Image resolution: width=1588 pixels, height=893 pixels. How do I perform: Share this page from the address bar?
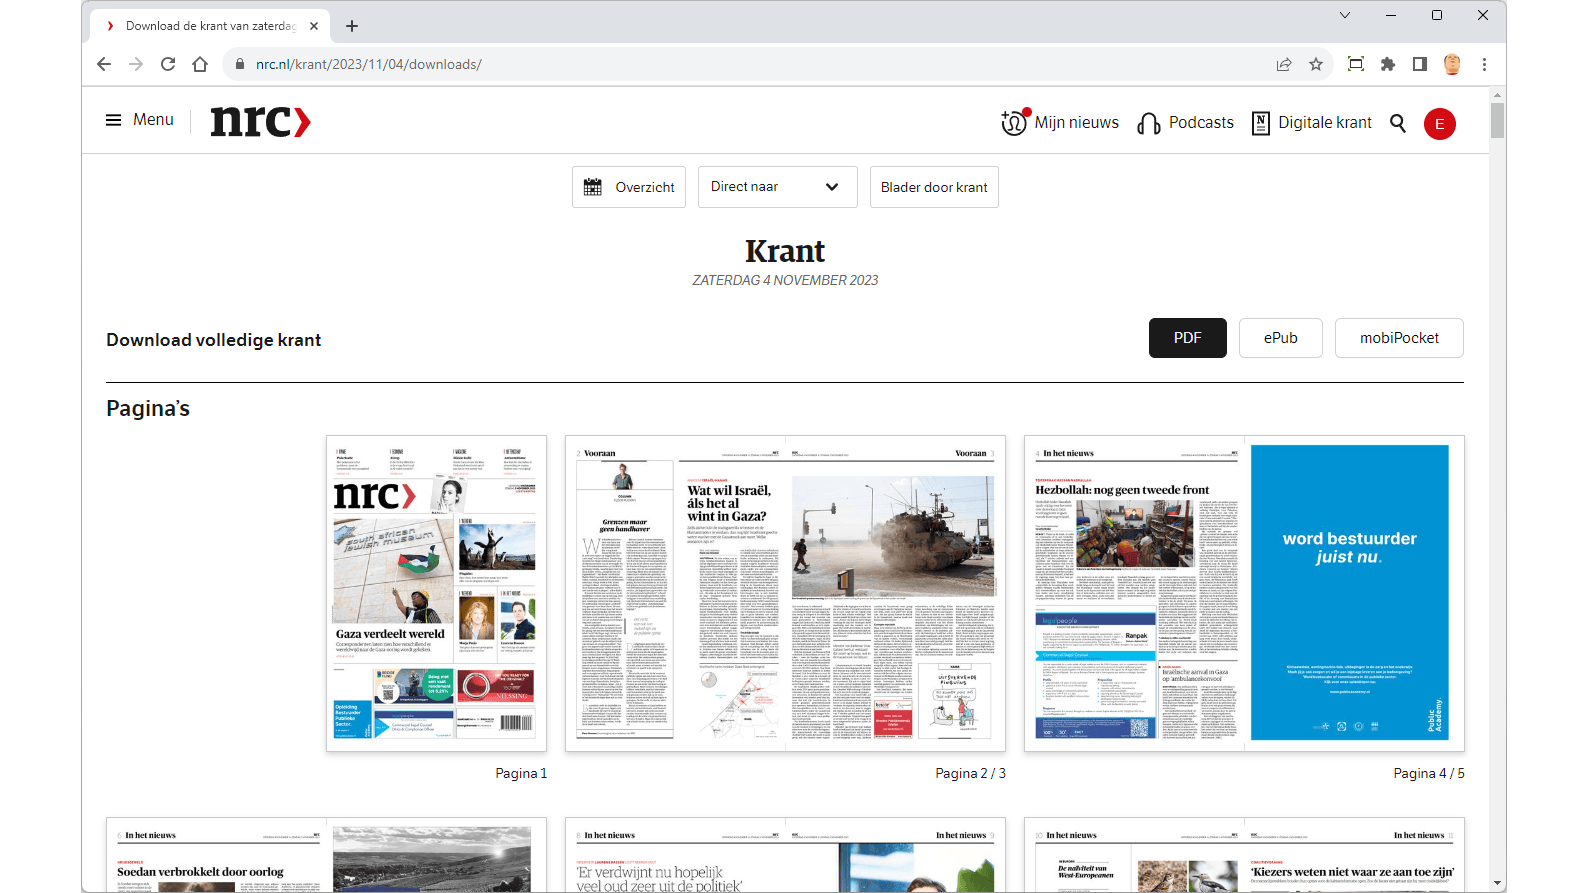(x=1284, y=64)
